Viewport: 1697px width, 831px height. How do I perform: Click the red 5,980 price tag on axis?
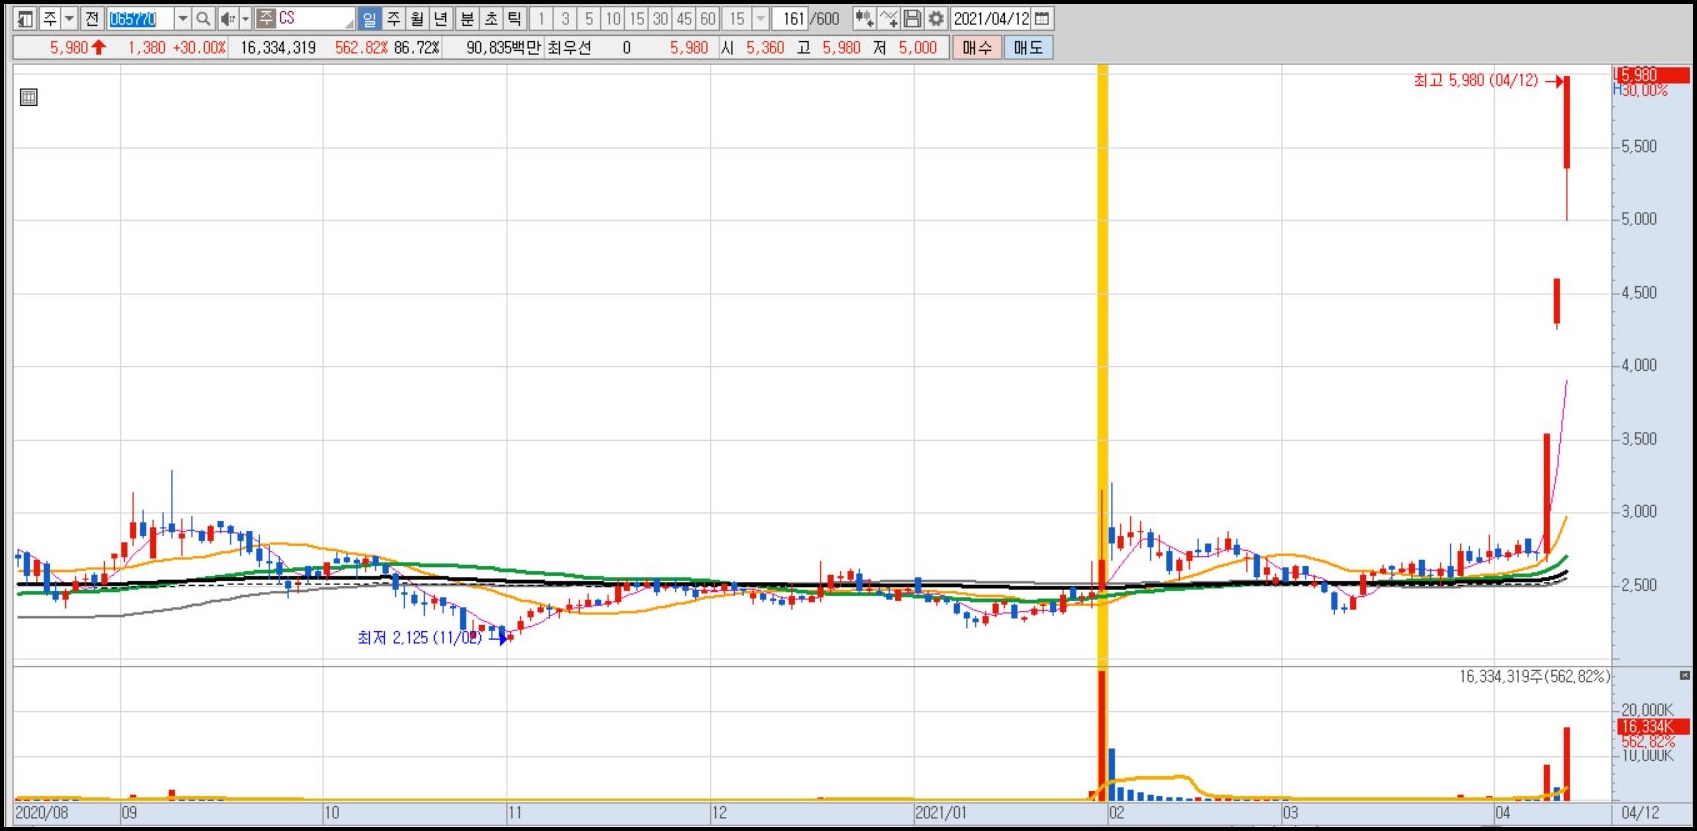coord(1653,75)
